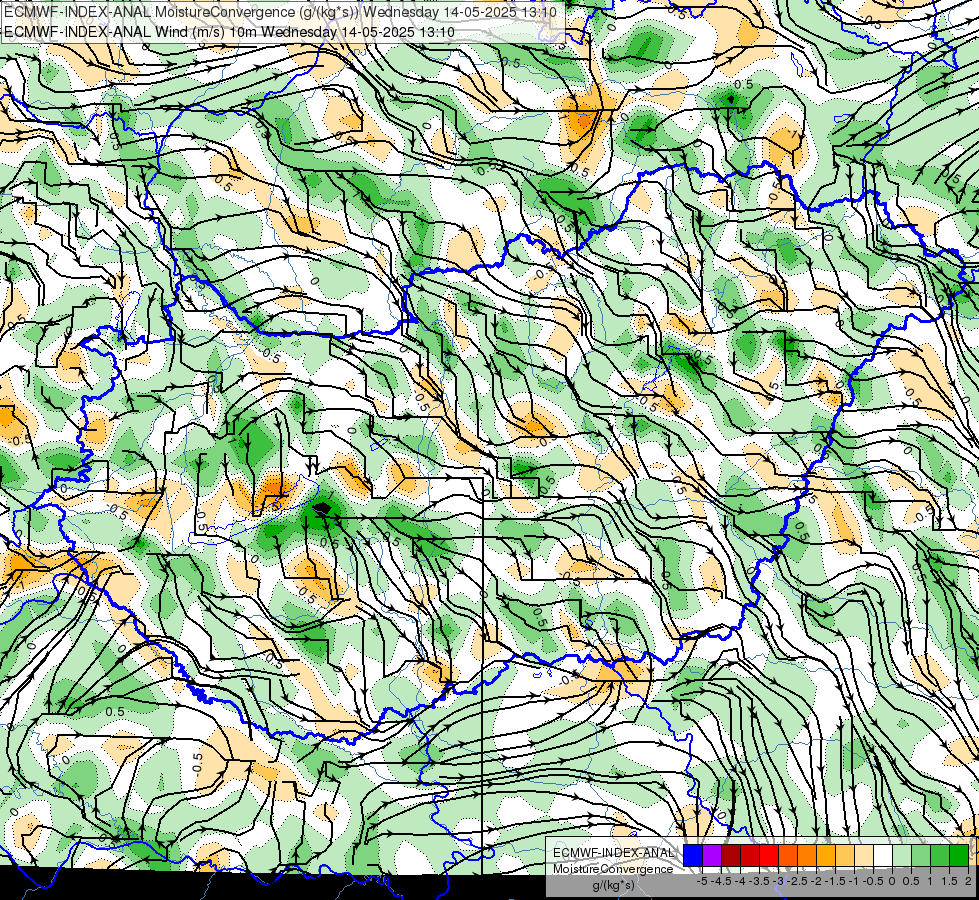Click the maroon swatch between -4.5 and -4
The image size is (979, 900).
point(731,855)
